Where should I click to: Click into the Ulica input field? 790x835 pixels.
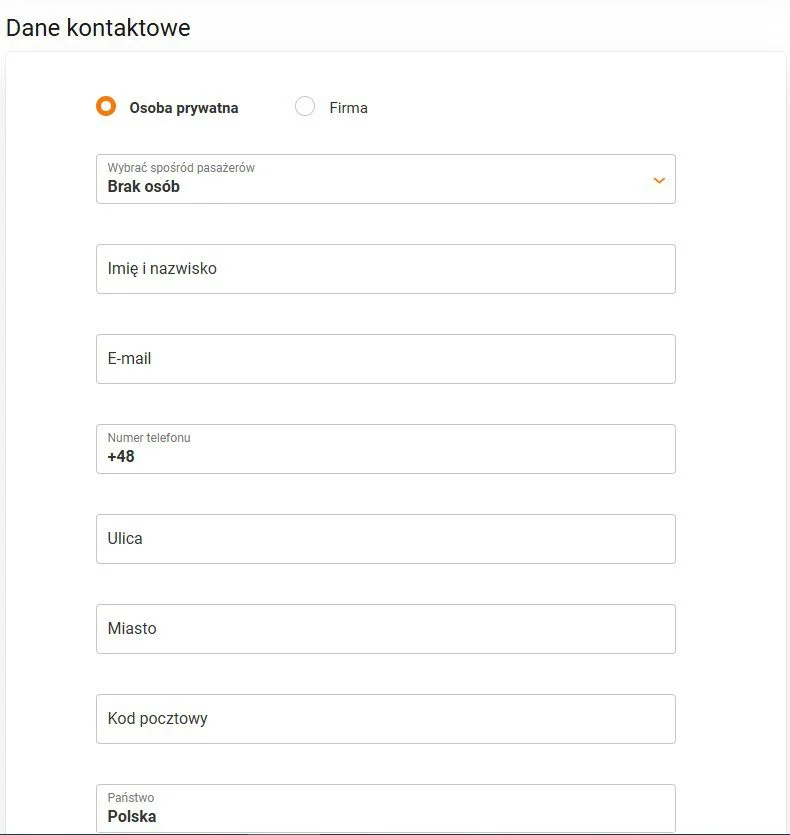coord(385,539)
